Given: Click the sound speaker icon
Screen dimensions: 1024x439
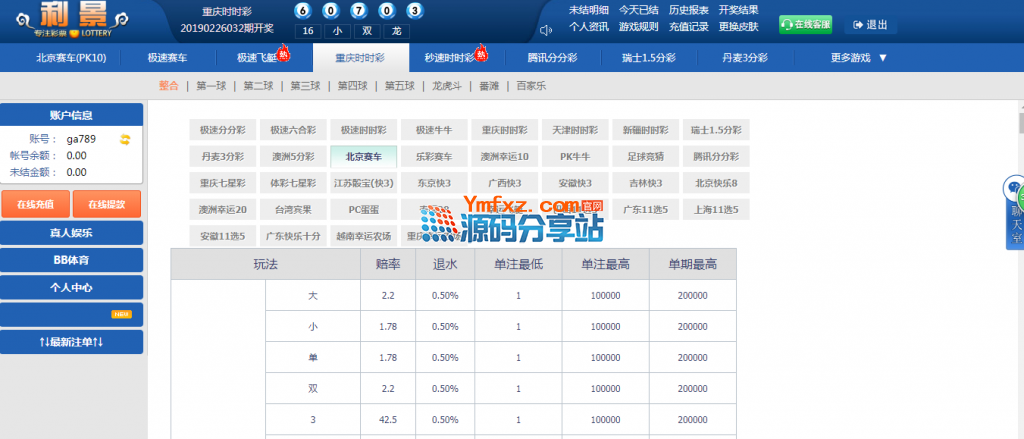Looking at the screenshot, I should tap(546, 30).
